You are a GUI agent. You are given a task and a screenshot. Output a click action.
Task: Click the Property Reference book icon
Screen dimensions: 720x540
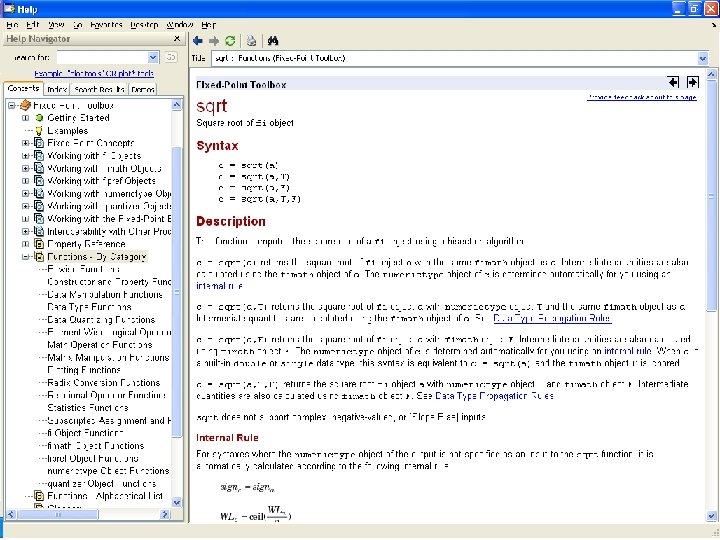point(39,244)
